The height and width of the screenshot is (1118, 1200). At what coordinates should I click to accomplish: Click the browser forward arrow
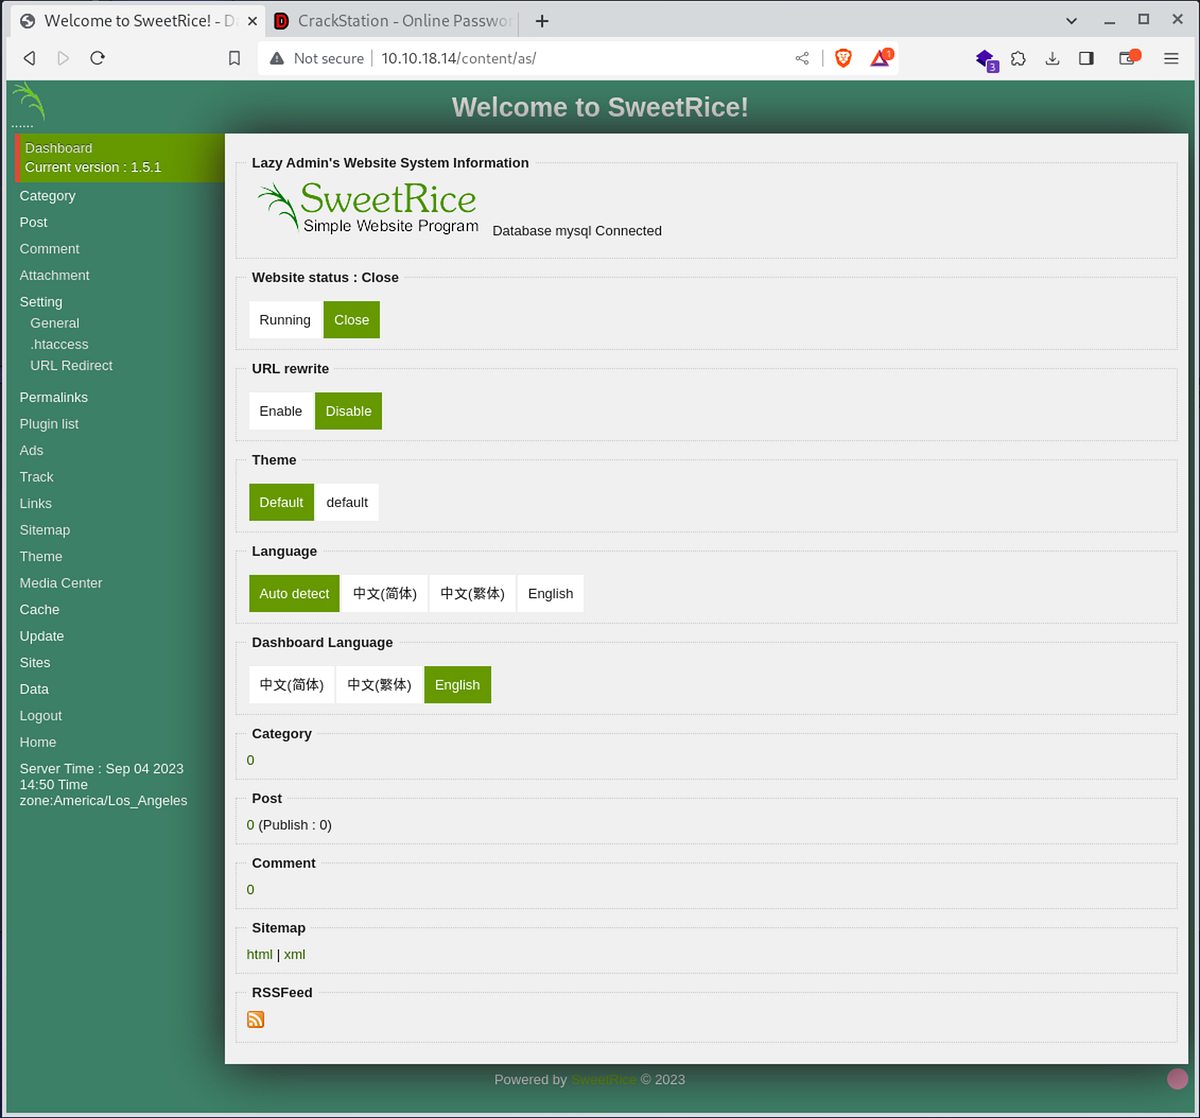pos(64,59)
